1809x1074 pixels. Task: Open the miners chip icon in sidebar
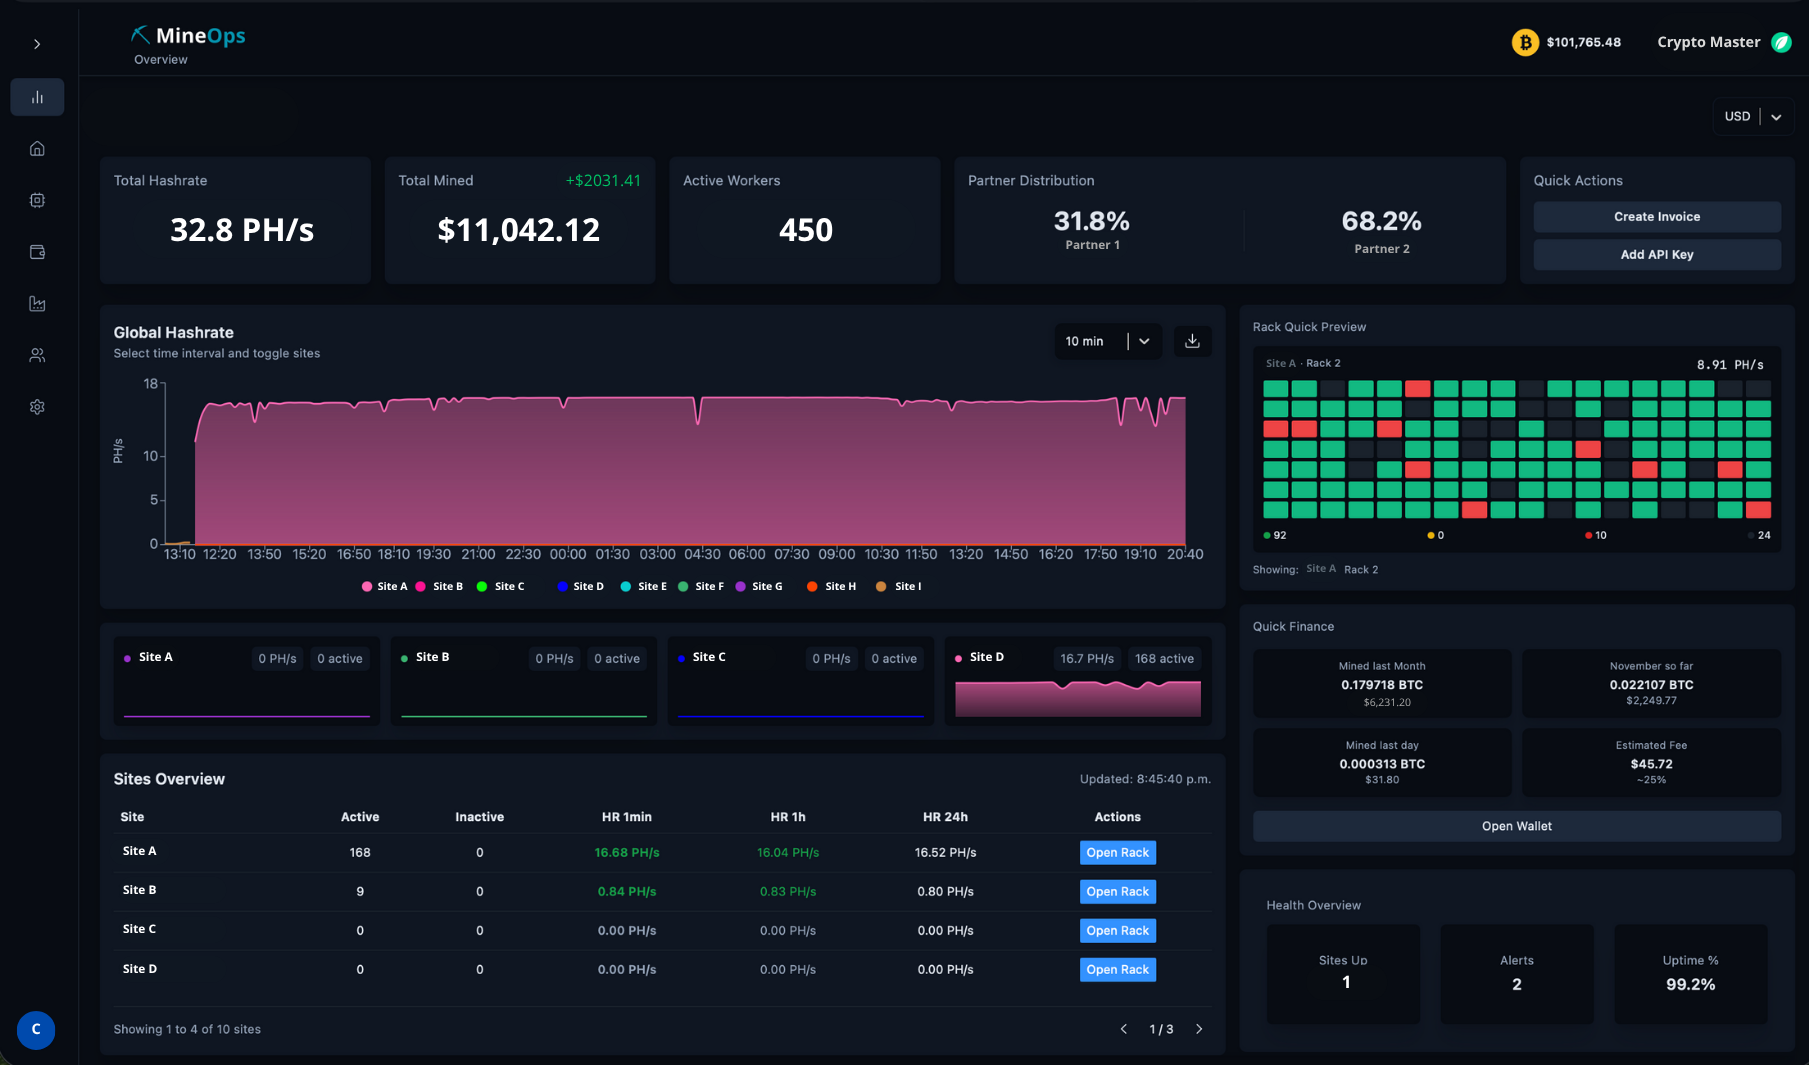[x=37, y=200]
